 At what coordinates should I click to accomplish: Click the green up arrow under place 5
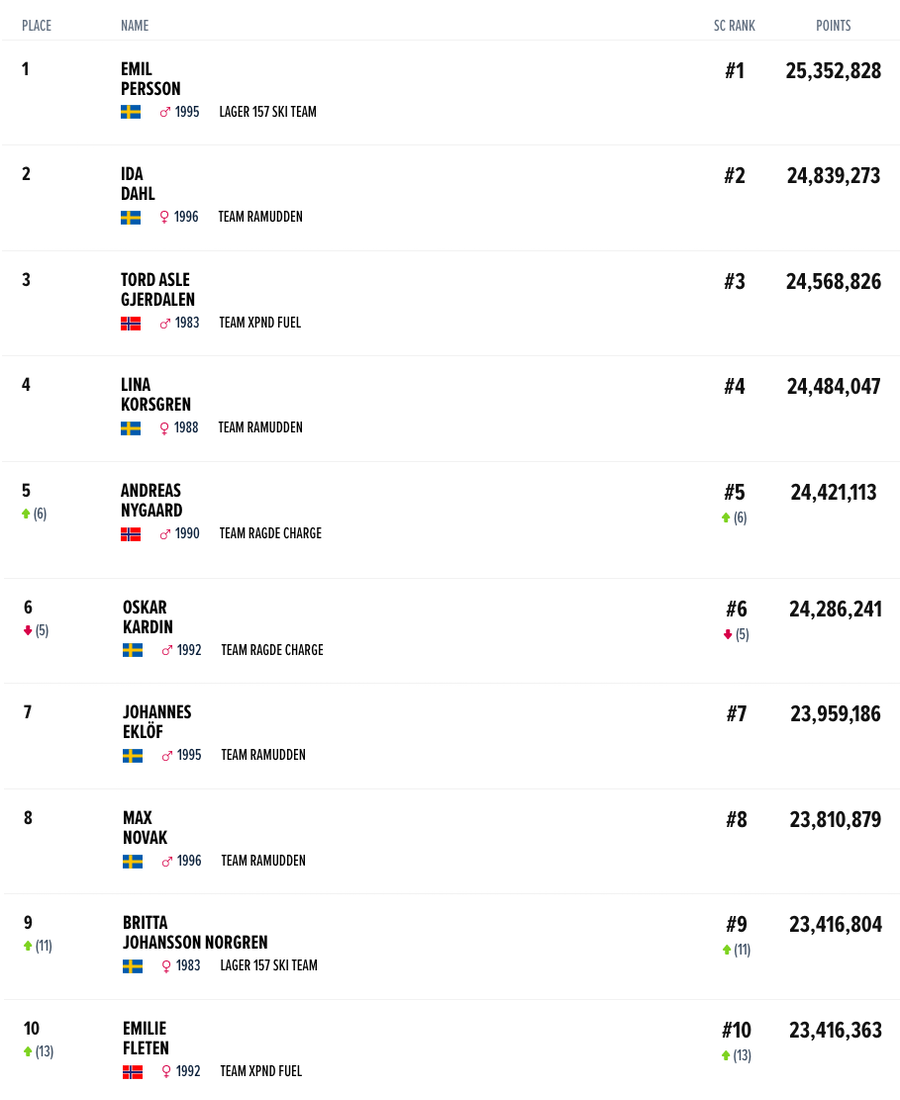click(x=26, y=514)
